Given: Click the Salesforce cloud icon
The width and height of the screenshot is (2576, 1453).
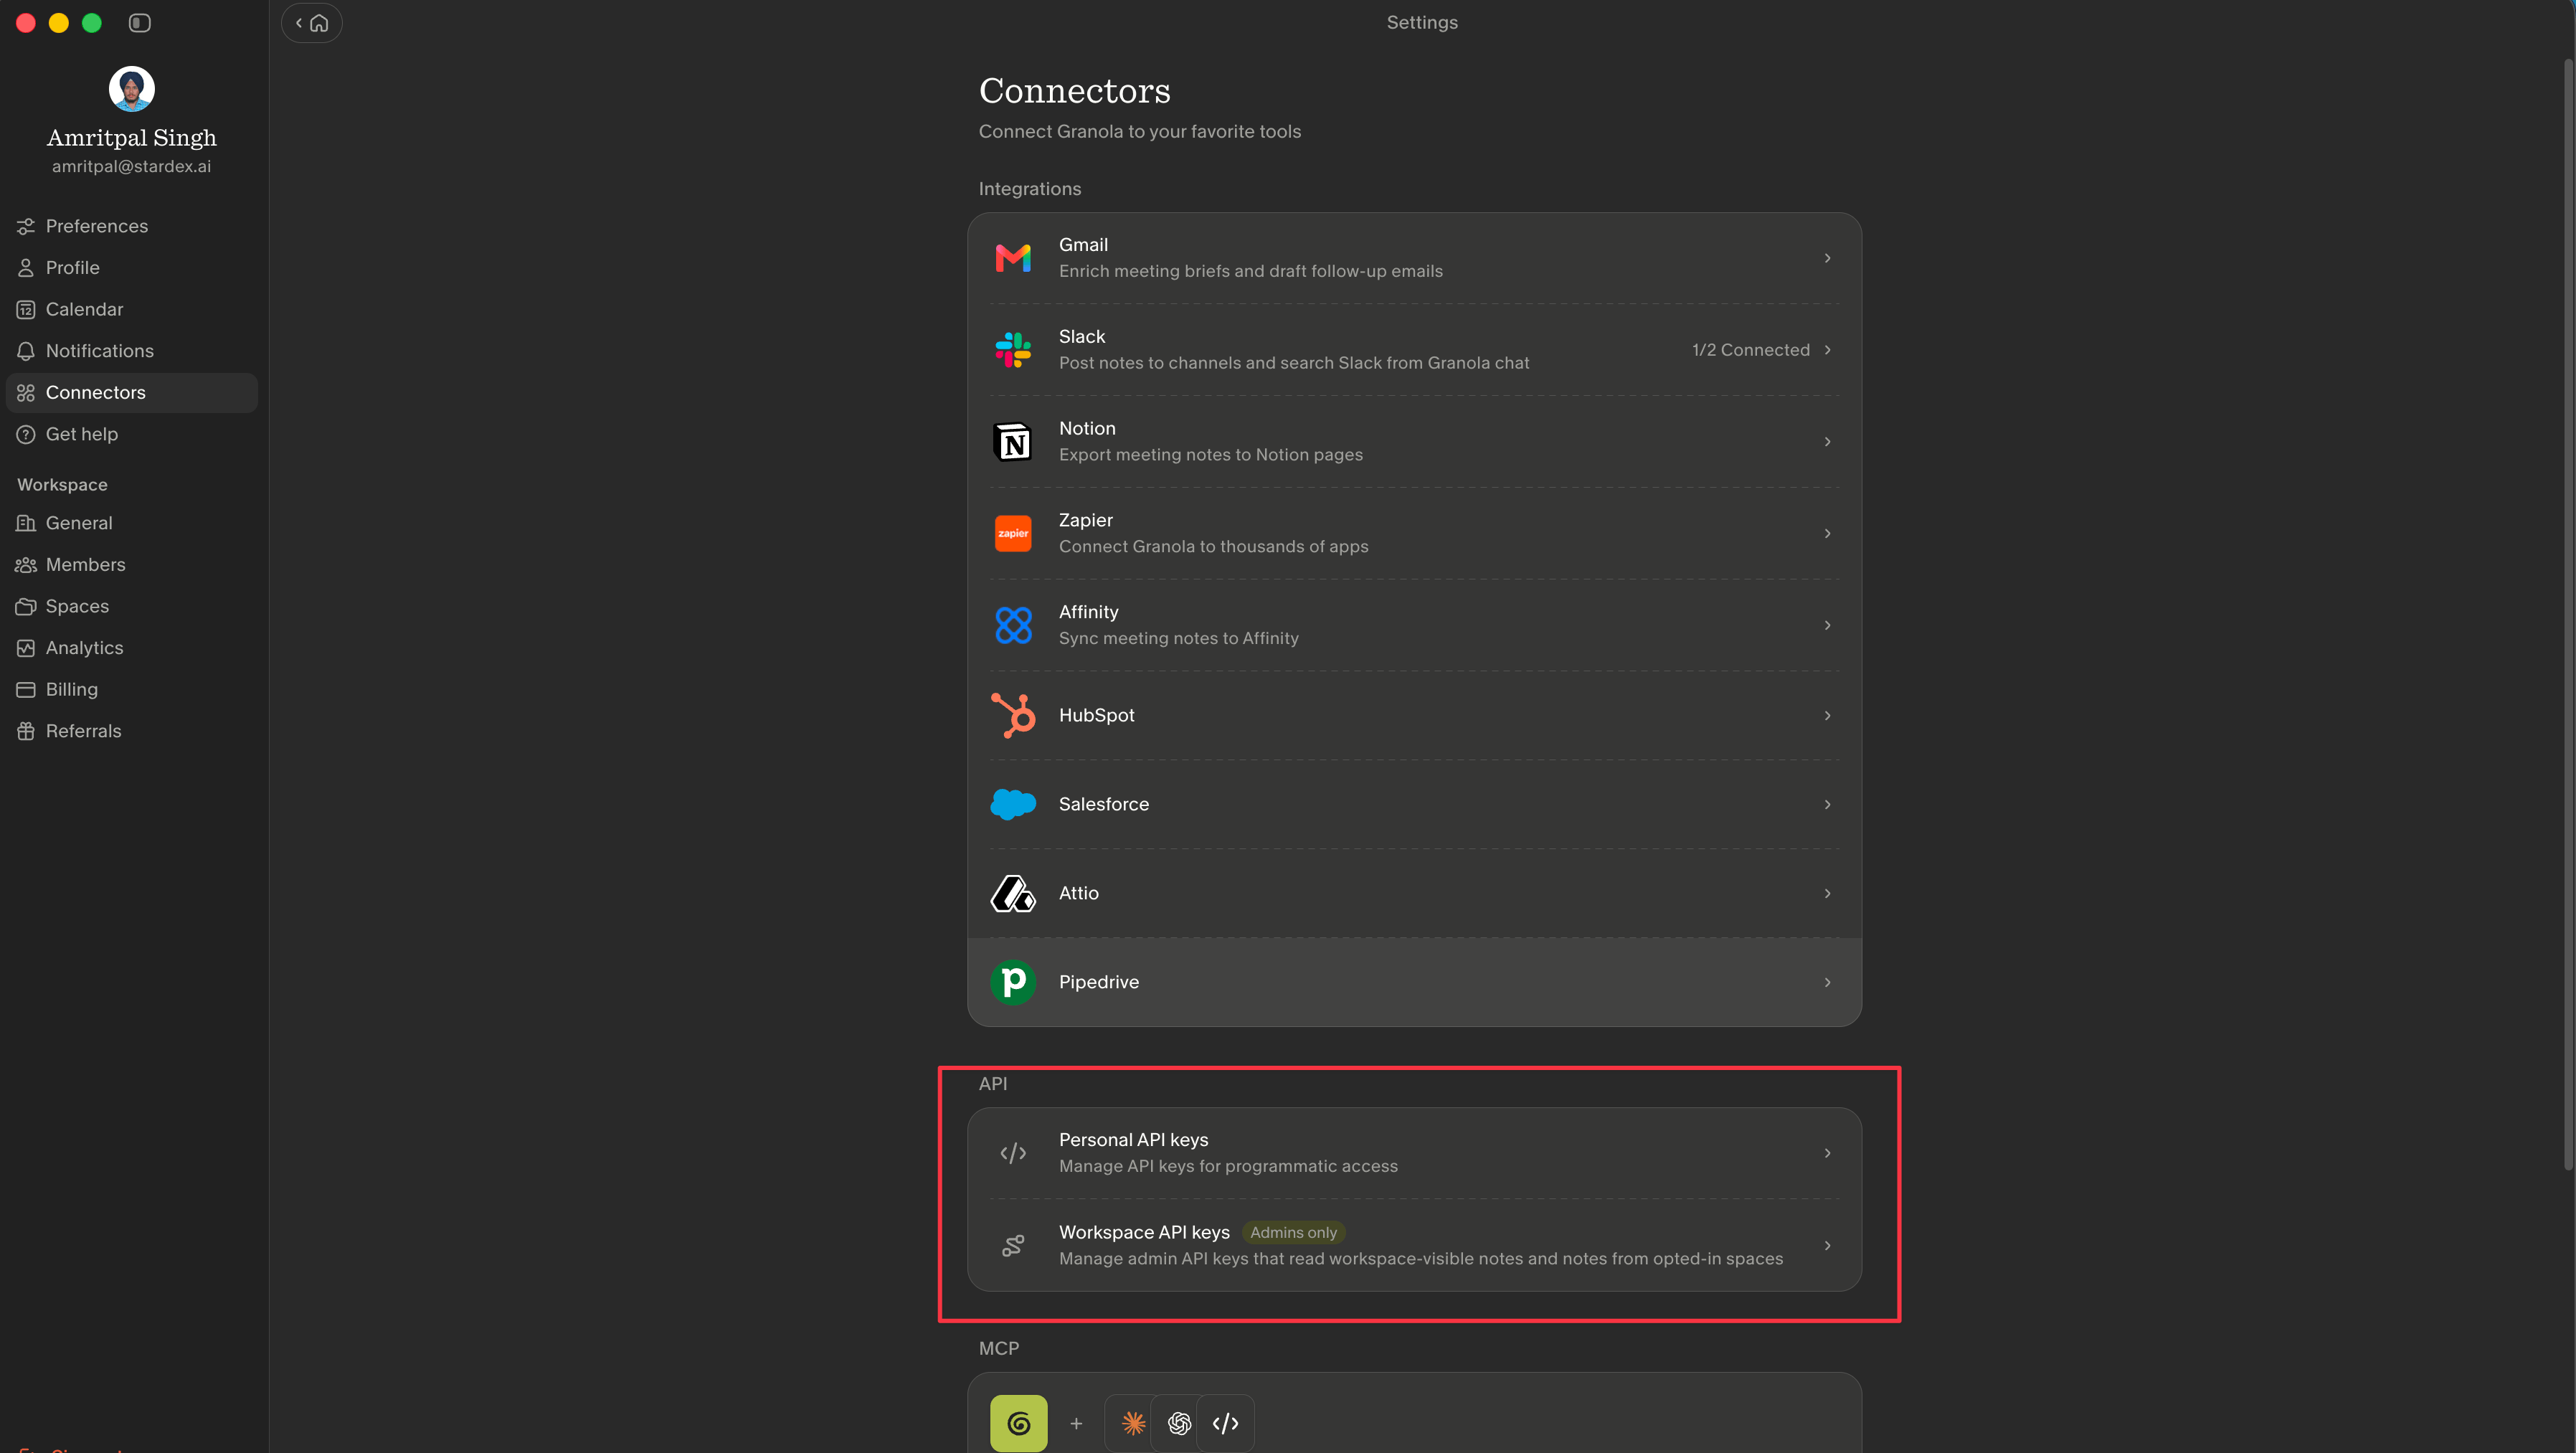Looking at the screenshot, I should pyautogui.click(x=1013, y=804).
